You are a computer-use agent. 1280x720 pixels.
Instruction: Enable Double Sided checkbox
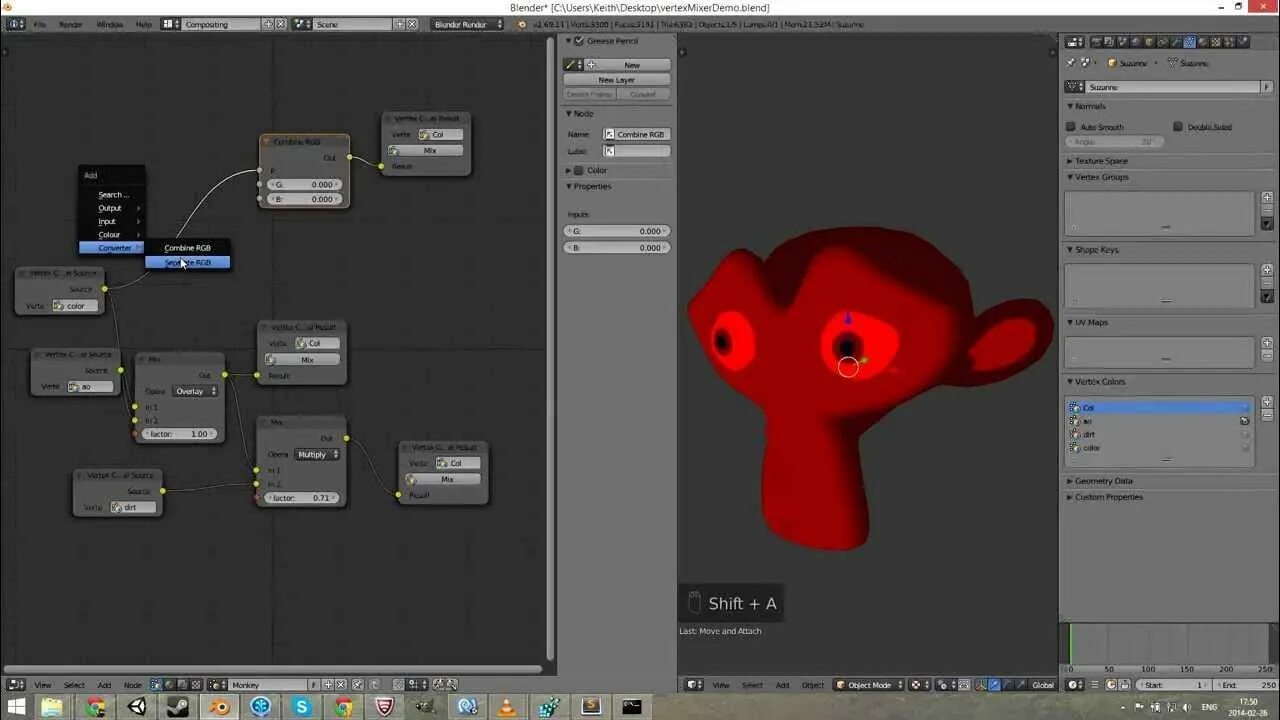point(1178,127)
